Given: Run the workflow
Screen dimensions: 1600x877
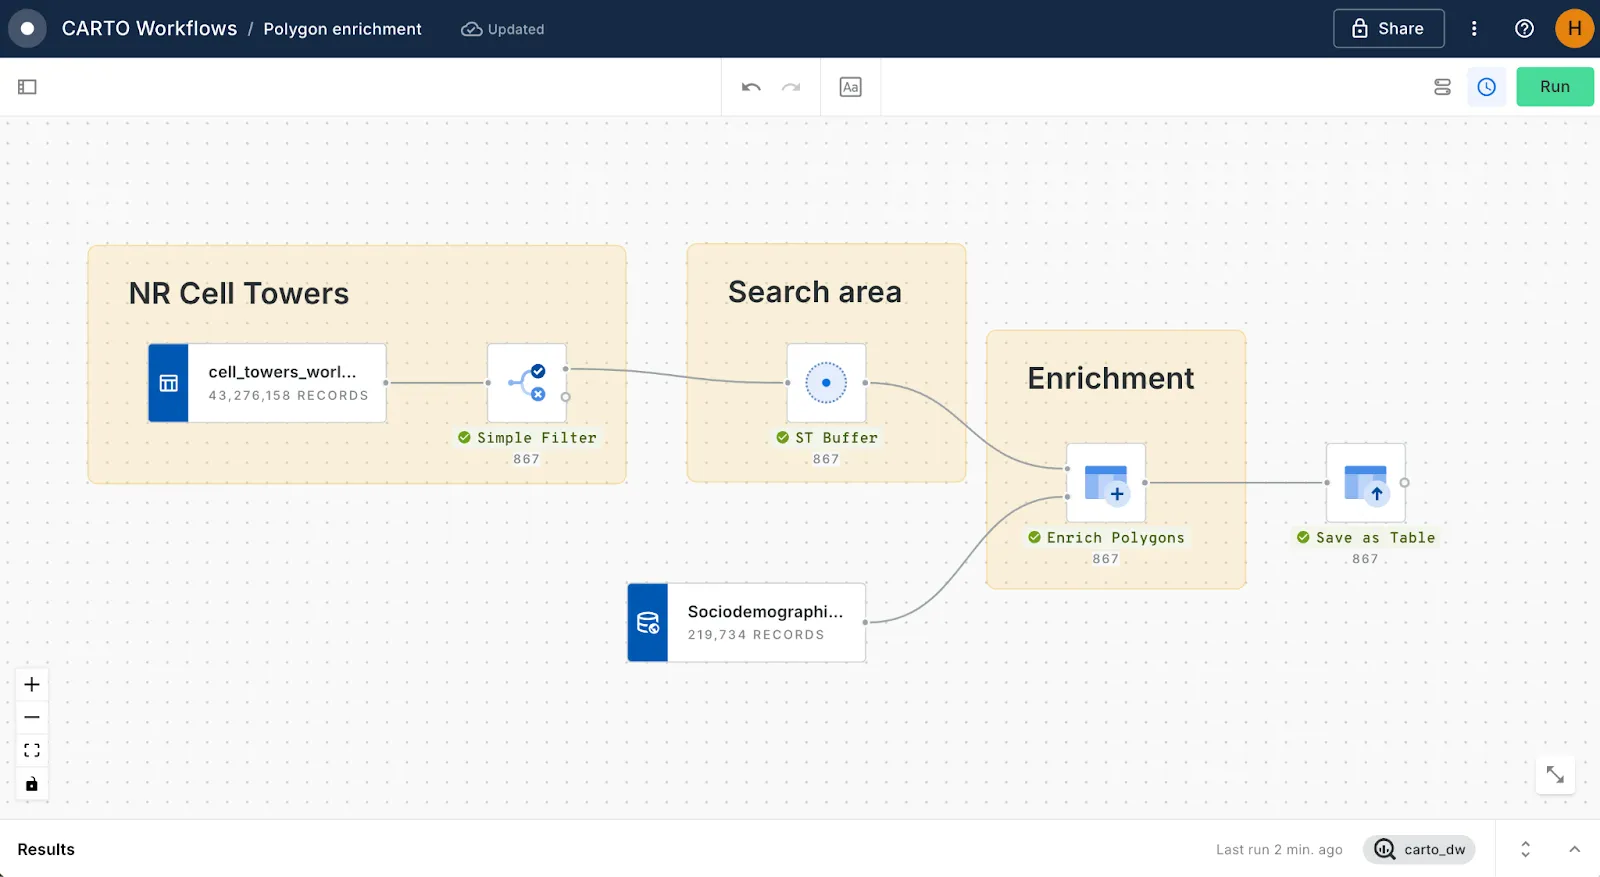Looking at the screenshot, I should (1554, 87).
